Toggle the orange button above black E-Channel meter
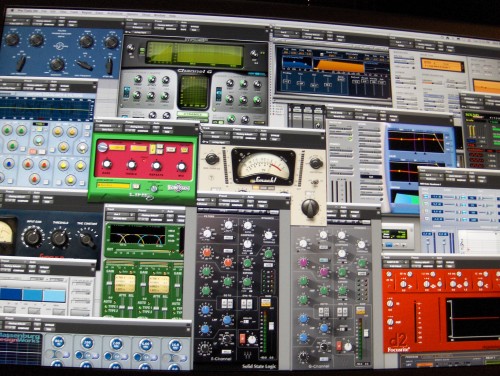 pos(266,302)
